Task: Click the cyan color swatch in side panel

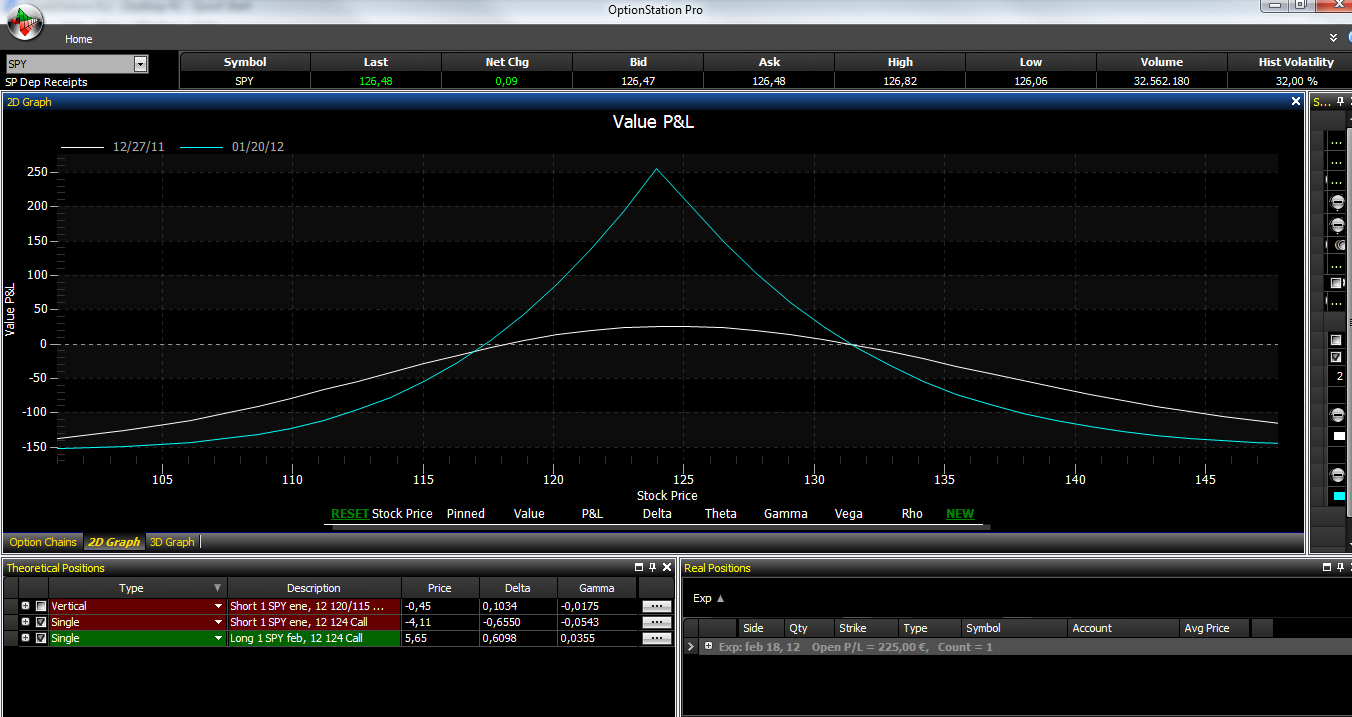Action: [x=1339, y=496]
